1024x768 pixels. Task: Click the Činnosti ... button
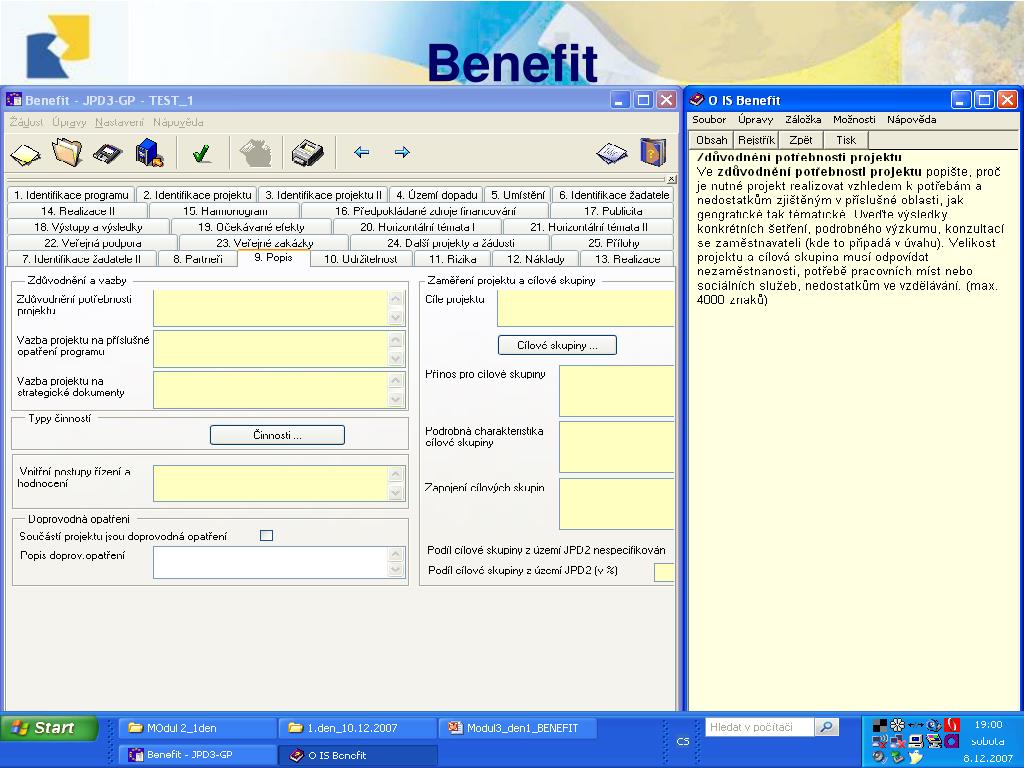click(x=278, y=435)
